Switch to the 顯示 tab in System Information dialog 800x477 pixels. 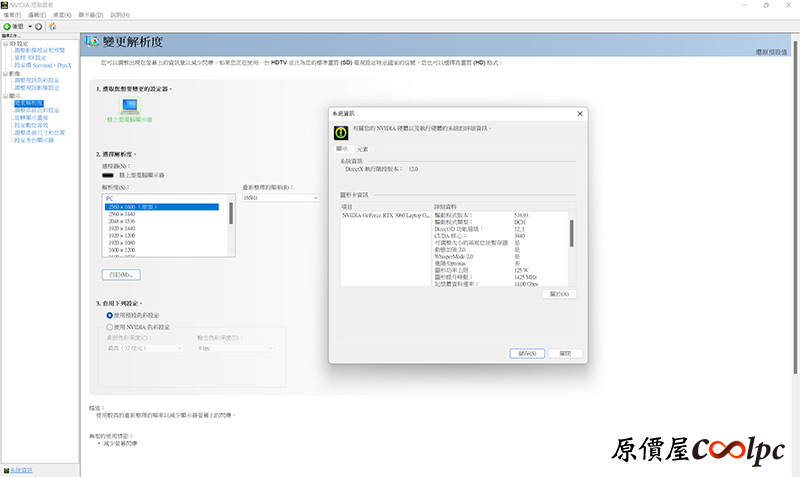342,149
